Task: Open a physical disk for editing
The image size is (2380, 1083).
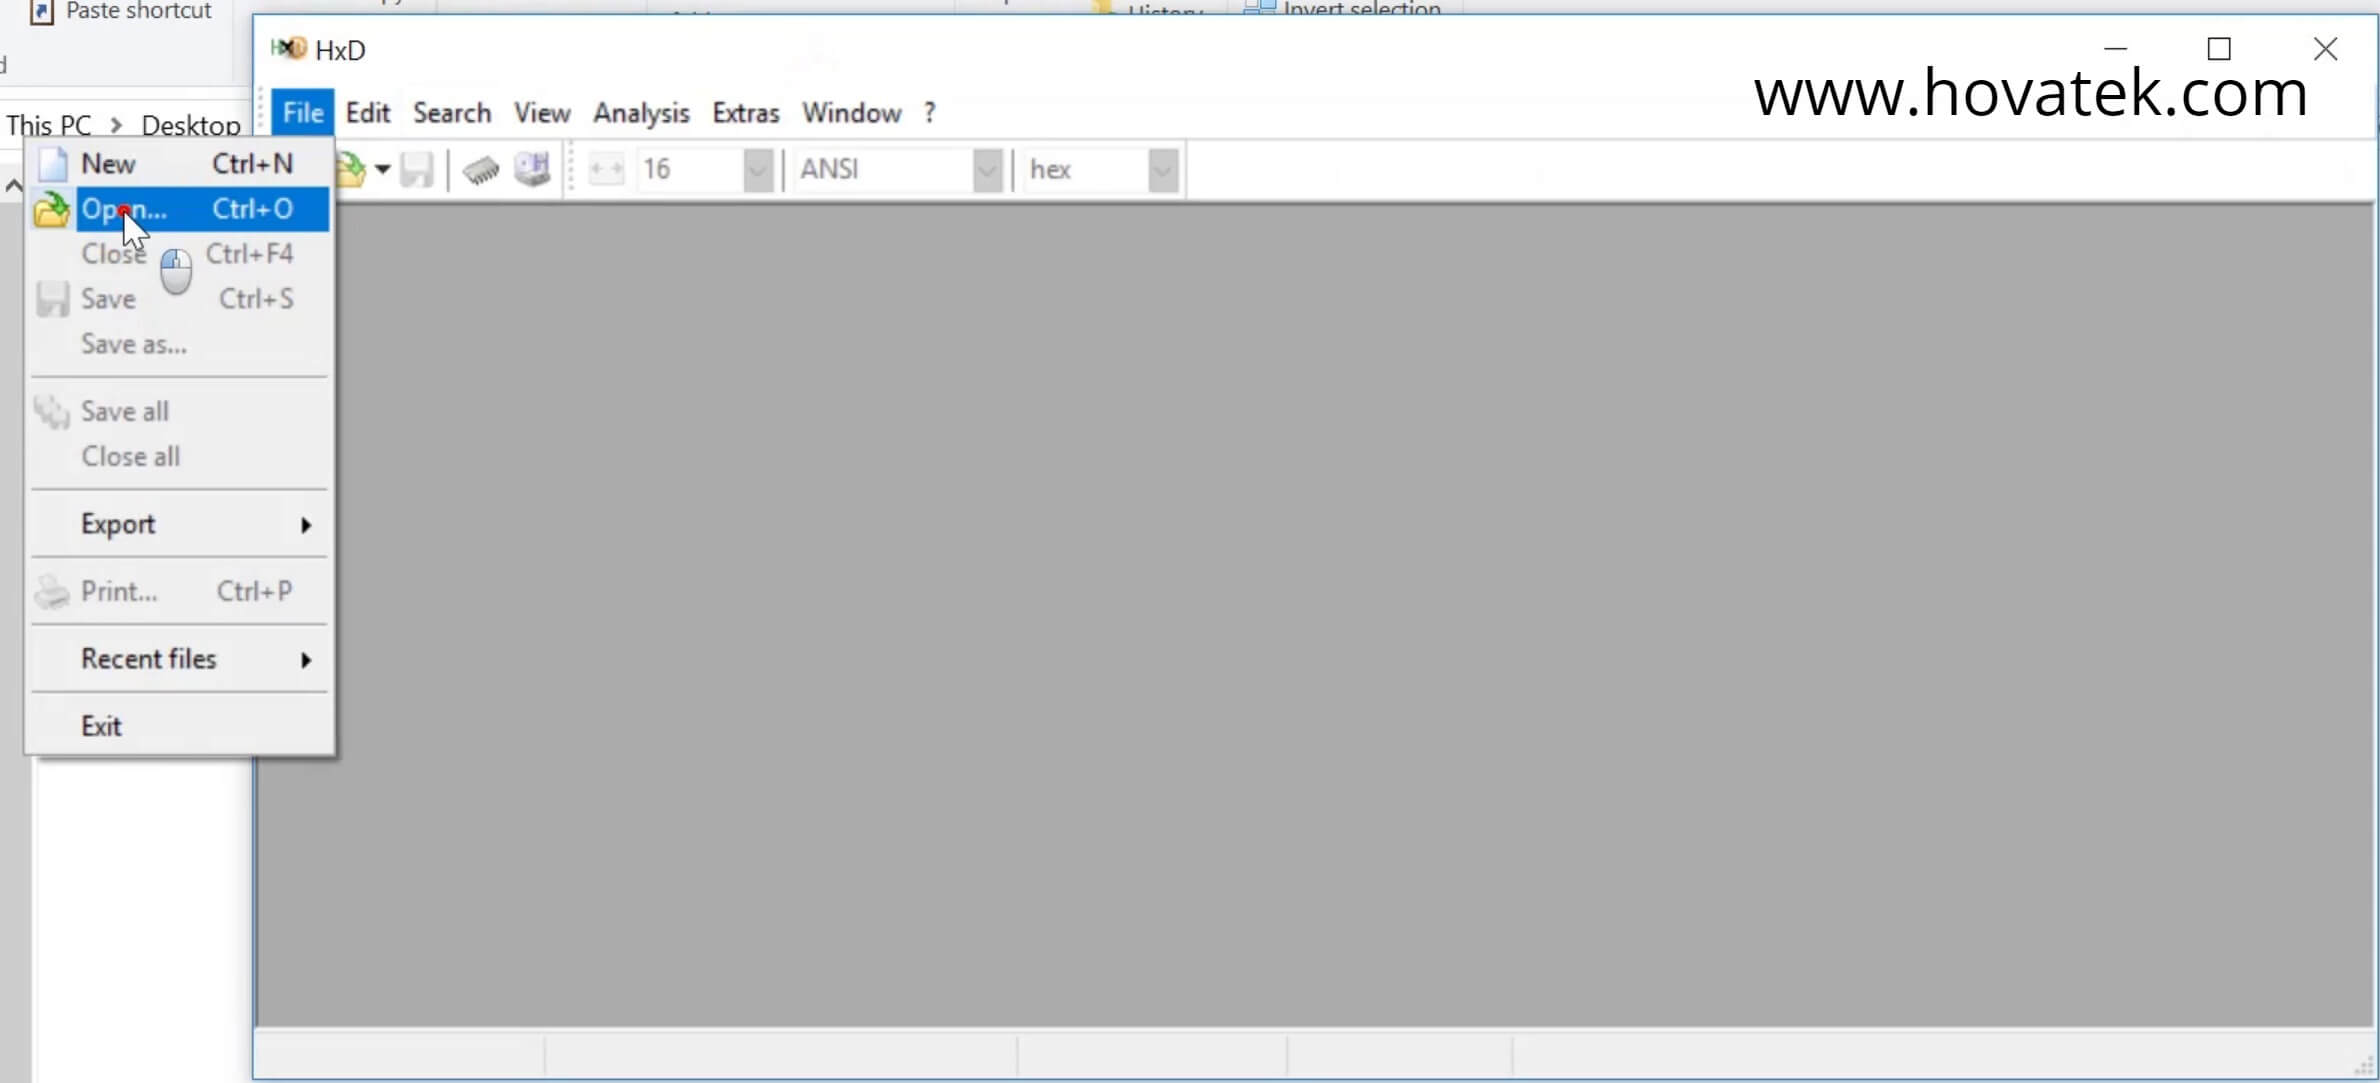Action: [532, 169]
